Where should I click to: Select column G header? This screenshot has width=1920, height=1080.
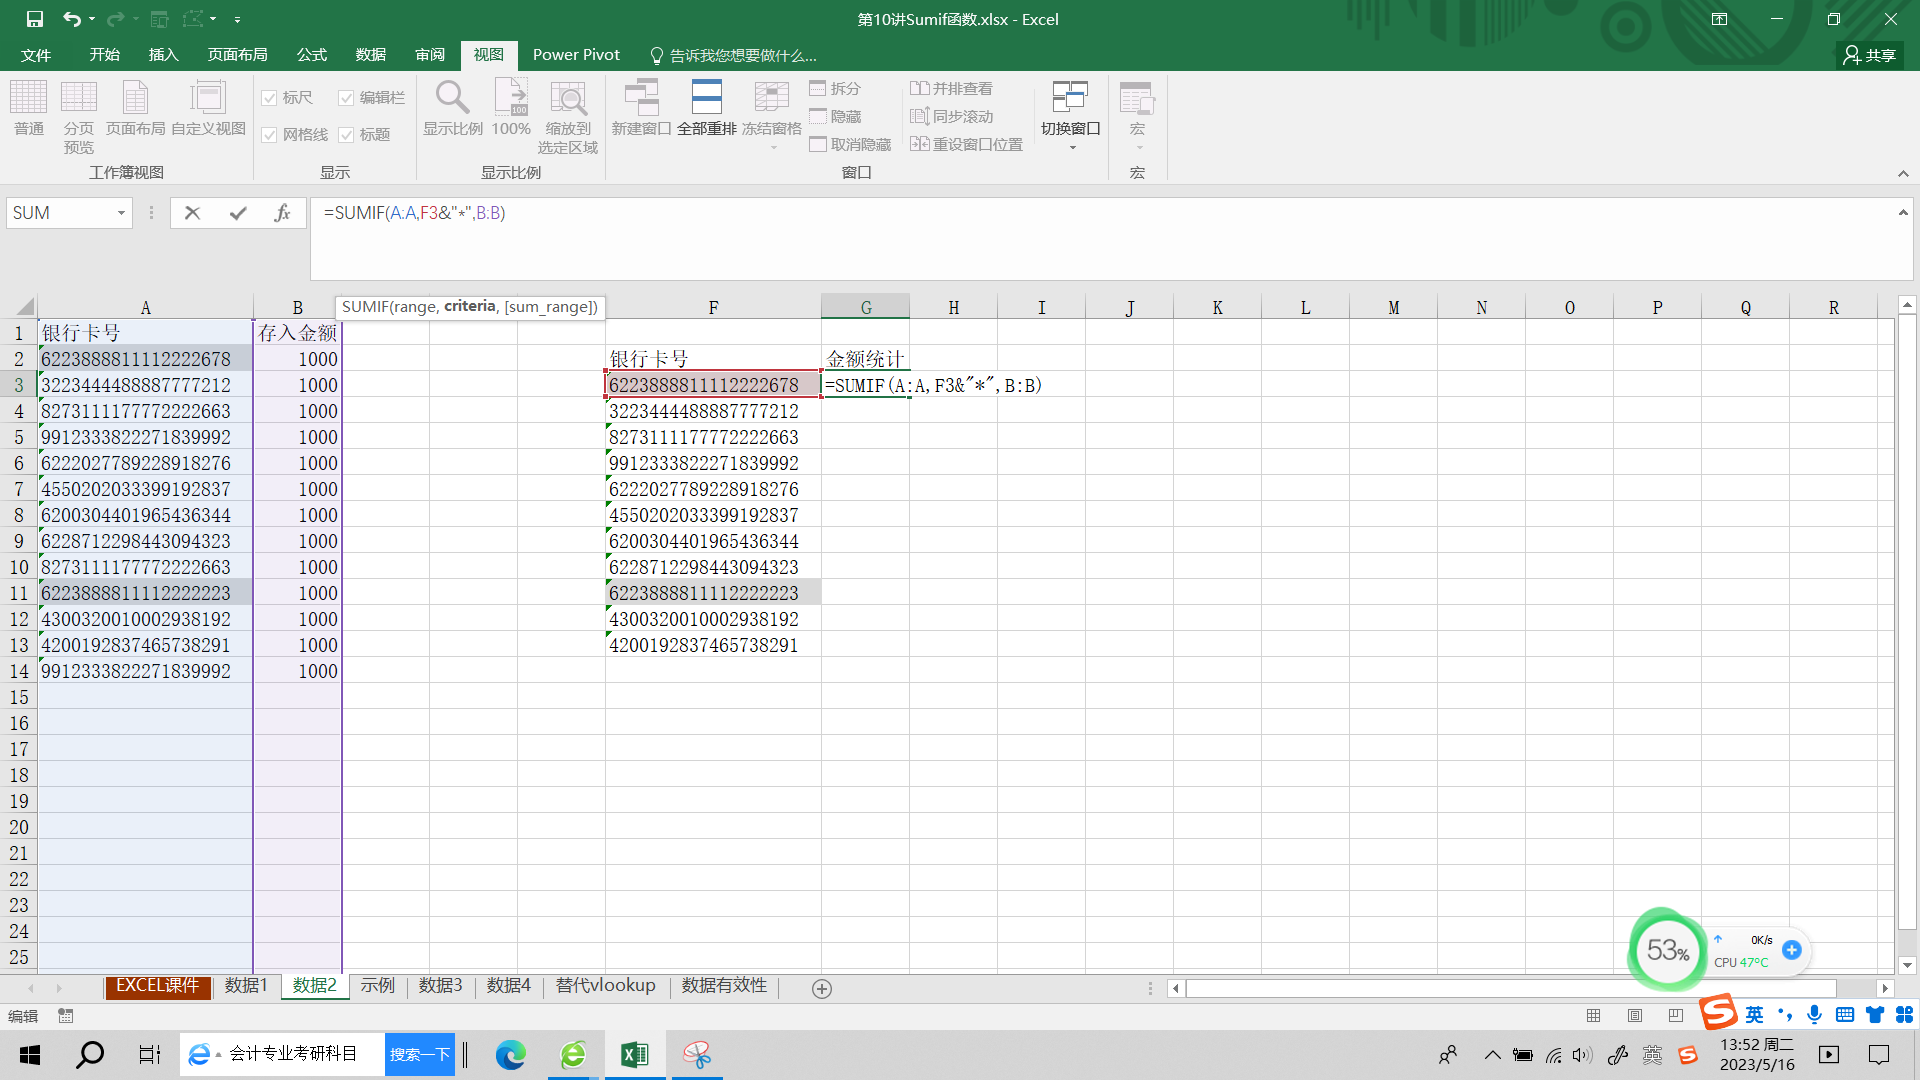pos(866,307)
